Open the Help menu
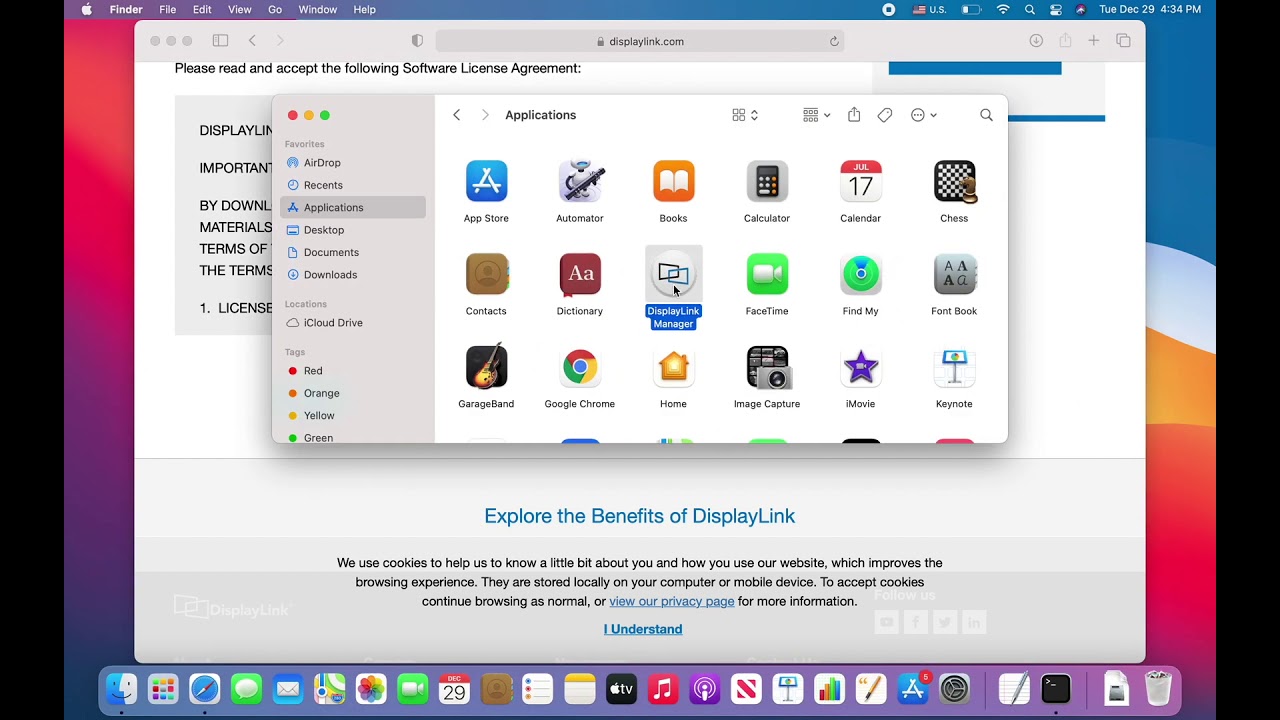This screenshot has height=720, width=1280. pyautogui.click(x=365, y=9)
